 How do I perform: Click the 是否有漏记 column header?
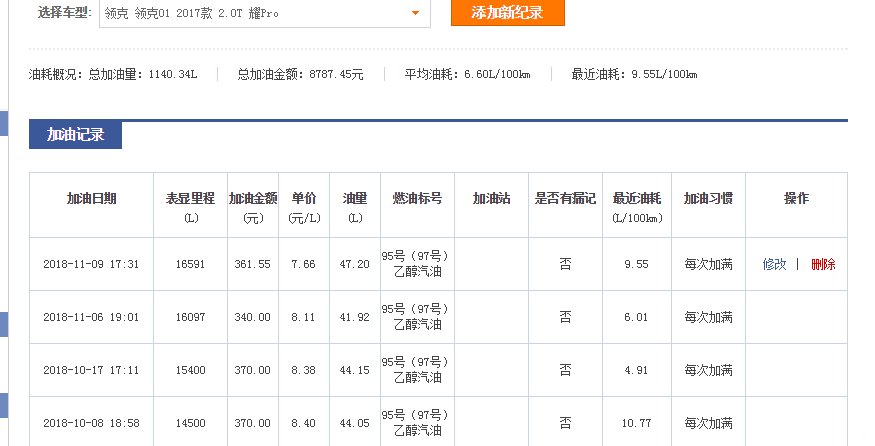(x=565, y=199)
